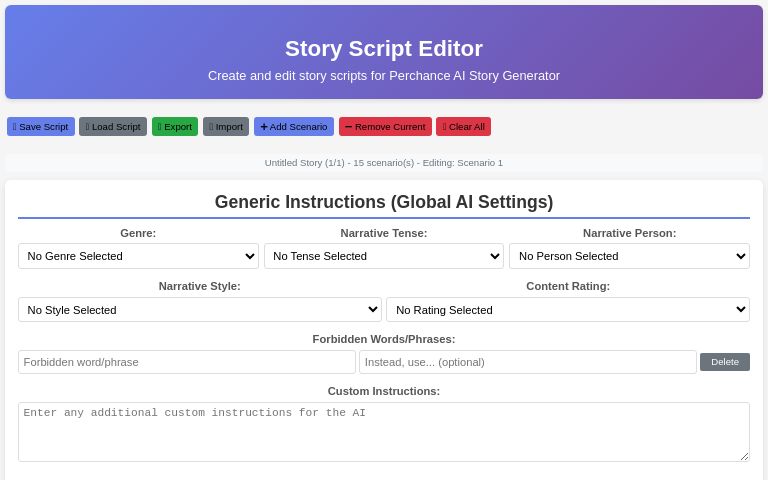Focus the Forbidden word/phrase input
This screenshot has height=480, width=768.
(x=187, y=362)
